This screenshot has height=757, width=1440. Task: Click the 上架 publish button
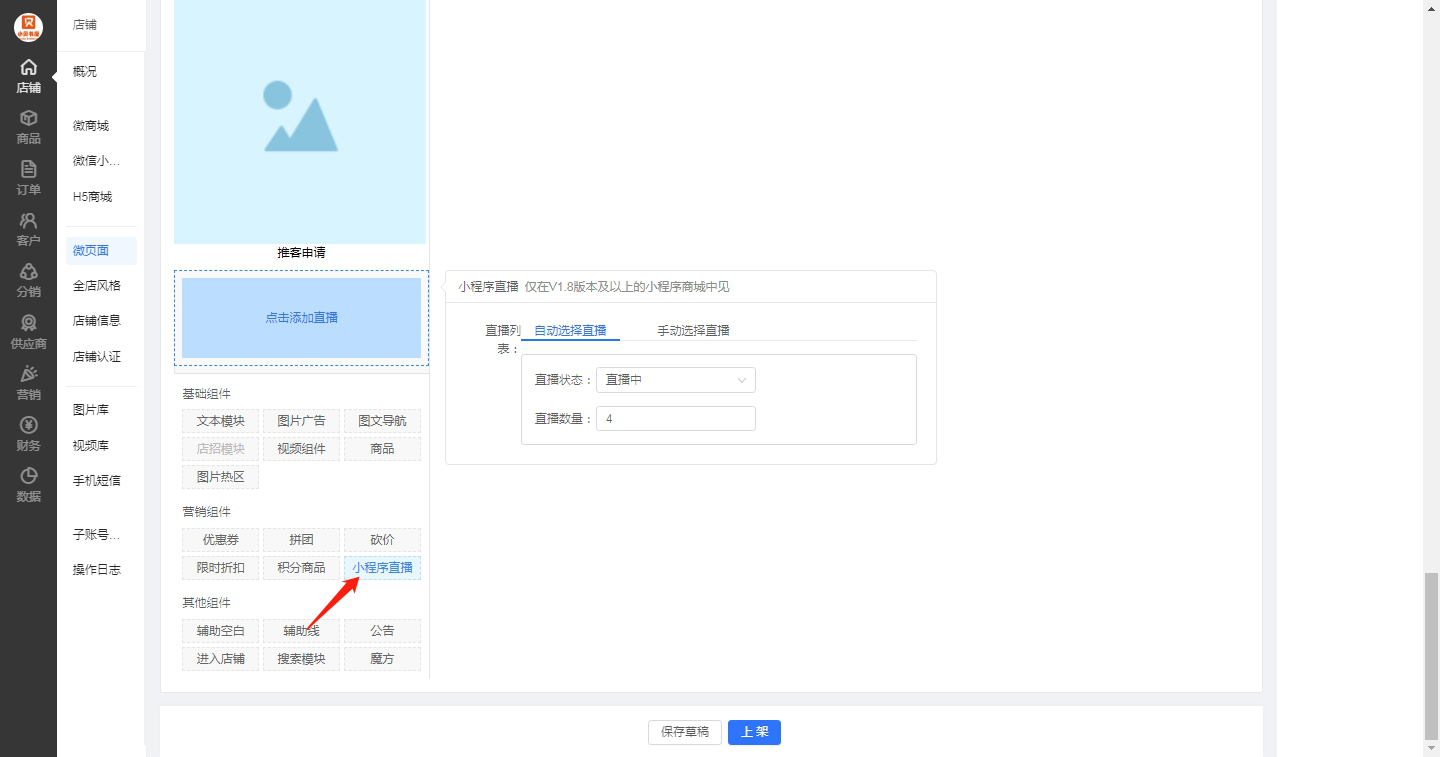[754, 732]
